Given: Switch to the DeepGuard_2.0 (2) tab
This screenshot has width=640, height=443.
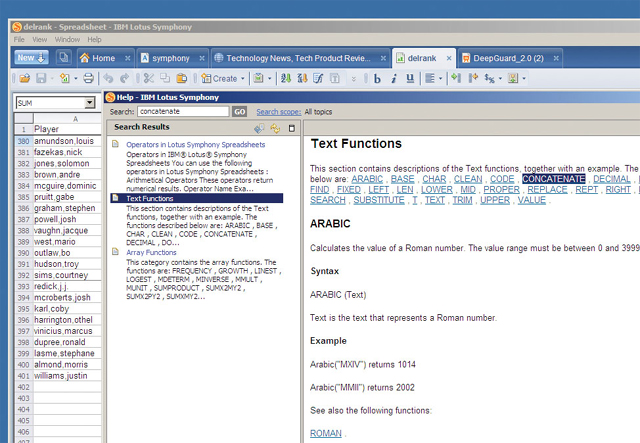Looking at the screenshot, I should click(x=508, y=58).
